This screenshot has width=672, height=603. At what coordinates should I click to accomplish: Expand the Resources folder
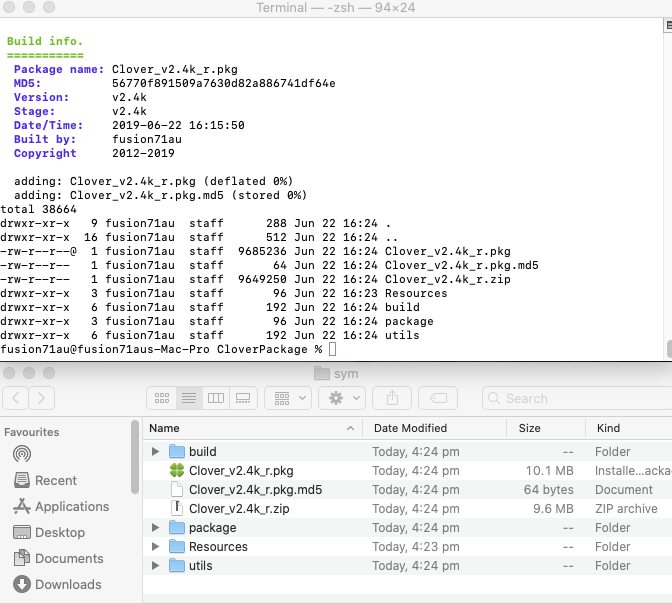(x=156, y=546)
